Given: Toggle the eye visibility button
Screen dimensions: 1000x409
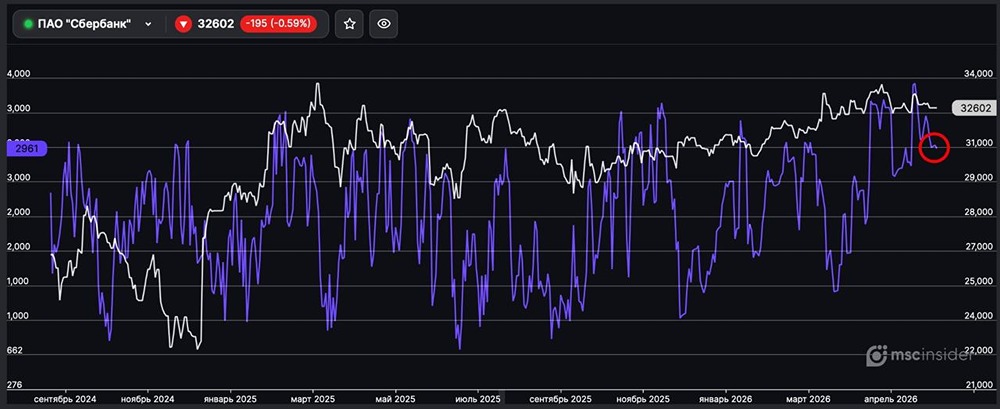Looking at the screenshot, I should (x=383, y=24).
